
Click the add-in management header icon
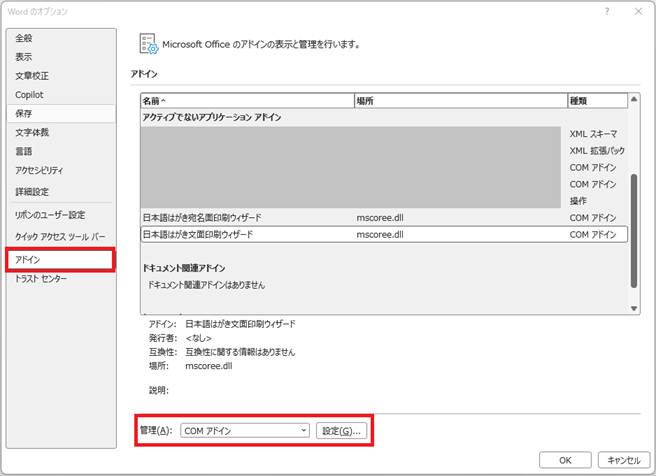[149, 44]
